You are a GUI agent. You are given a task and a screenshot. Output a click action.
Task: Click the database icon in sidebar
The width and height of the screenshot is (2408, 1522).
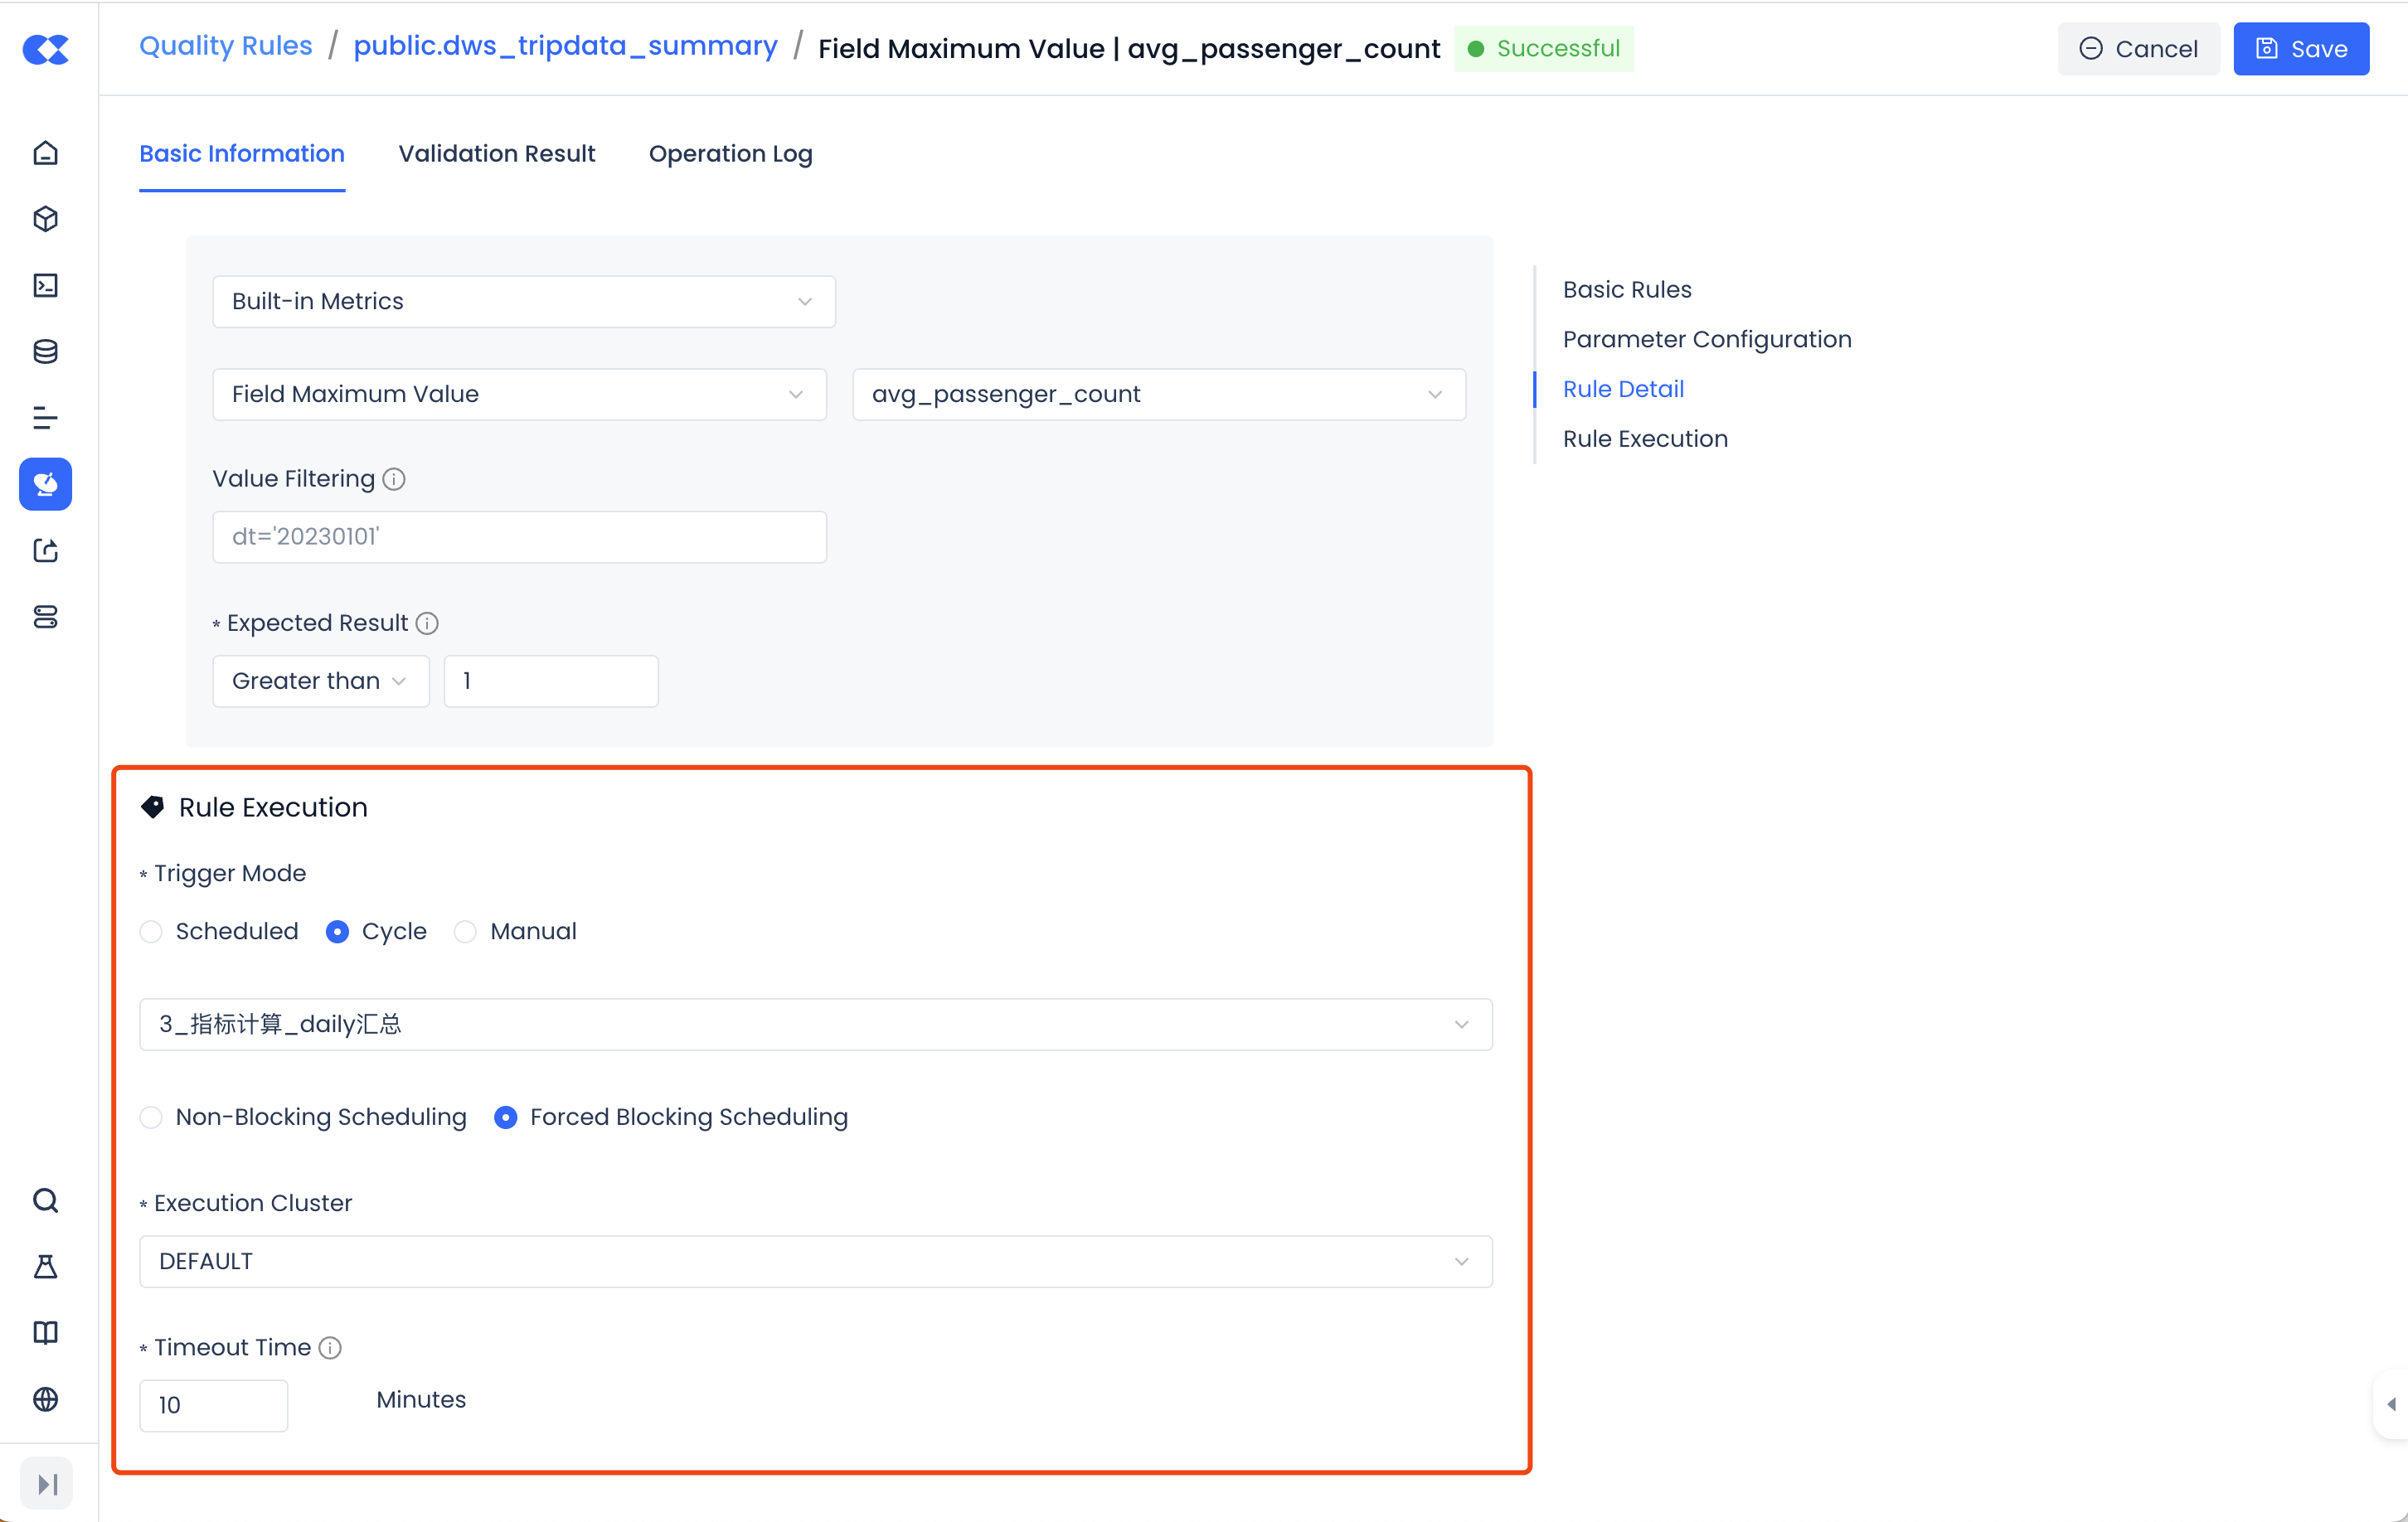[x=46, y=352]
